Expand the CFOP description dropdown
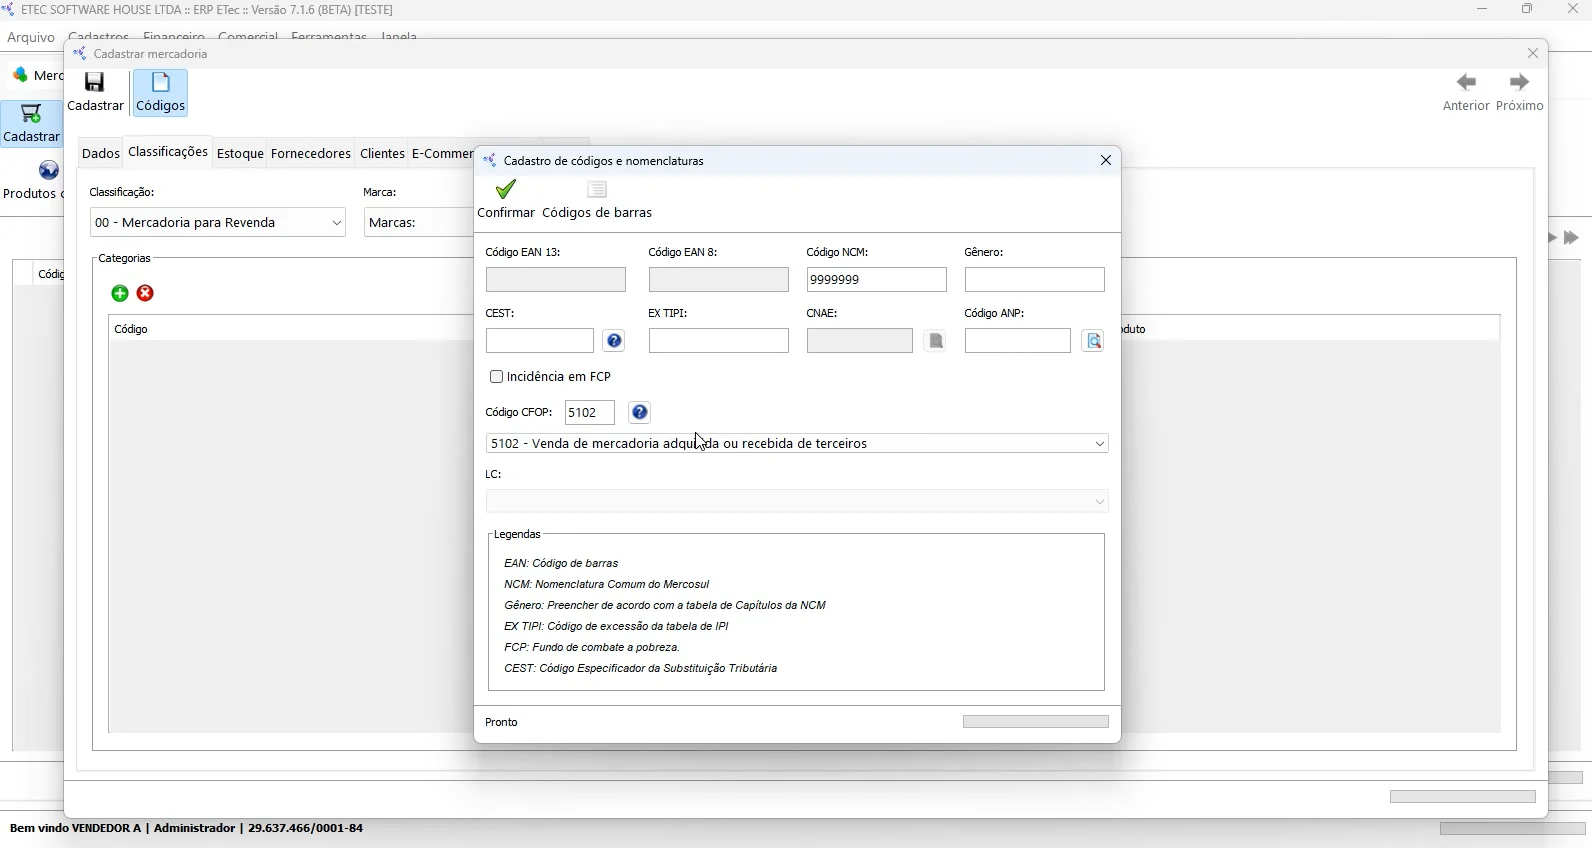1592x848 pixels. click(x=1100, y=443)
